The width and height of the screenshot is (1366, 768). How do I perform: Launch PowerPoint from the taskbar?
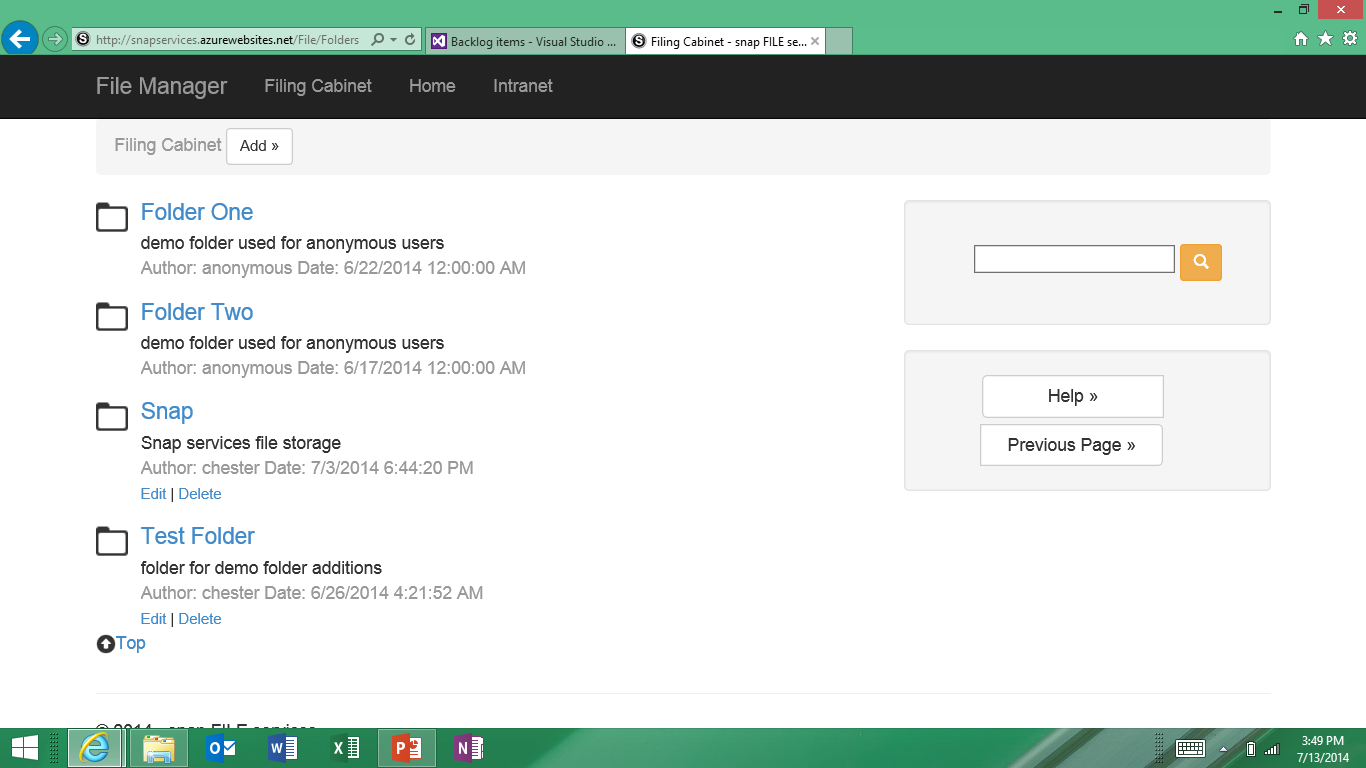point(407,748)
